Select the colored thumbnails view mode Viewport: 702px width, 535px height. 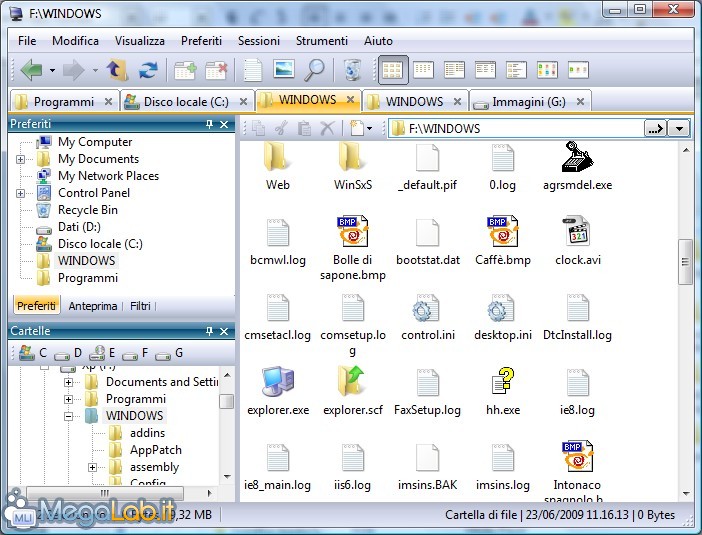pyautogui.click(x=547, y=70)
